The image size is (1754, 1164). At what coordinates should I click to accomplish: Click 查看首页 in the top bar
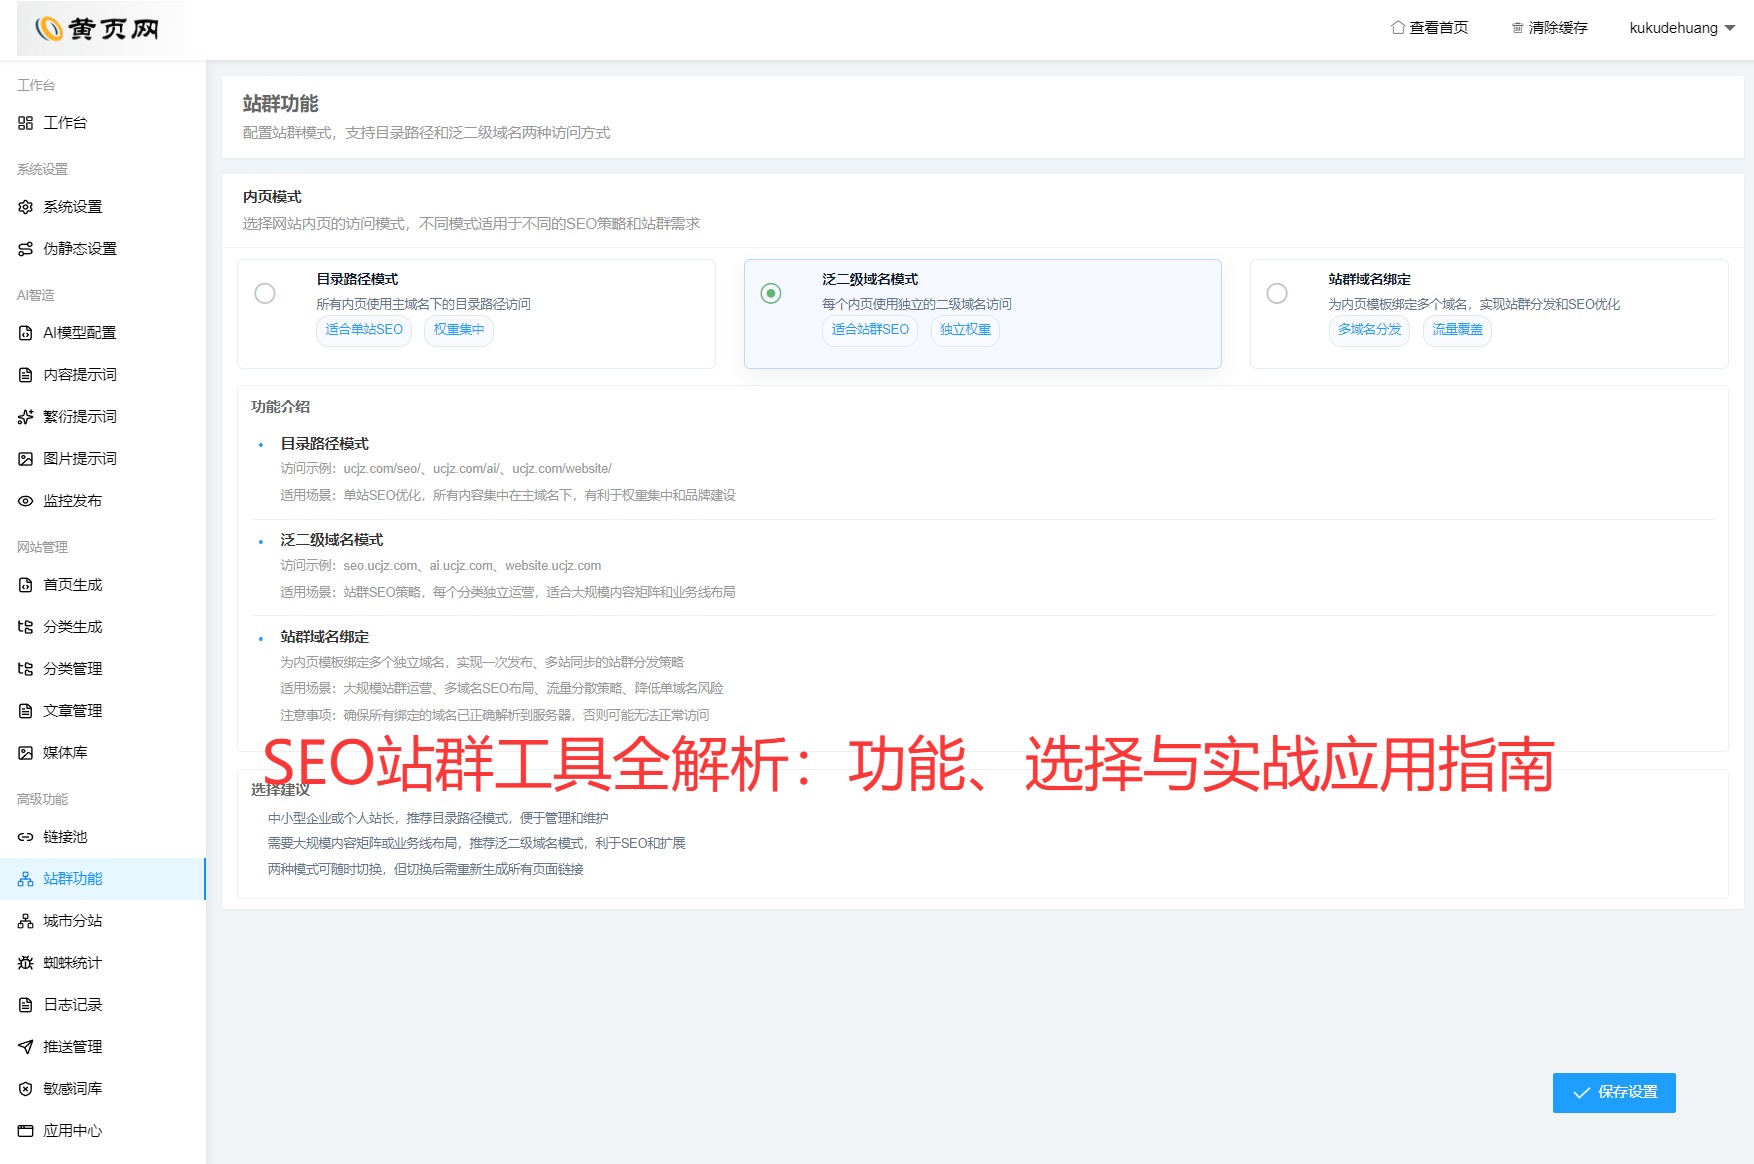[x=1430, y=27]
